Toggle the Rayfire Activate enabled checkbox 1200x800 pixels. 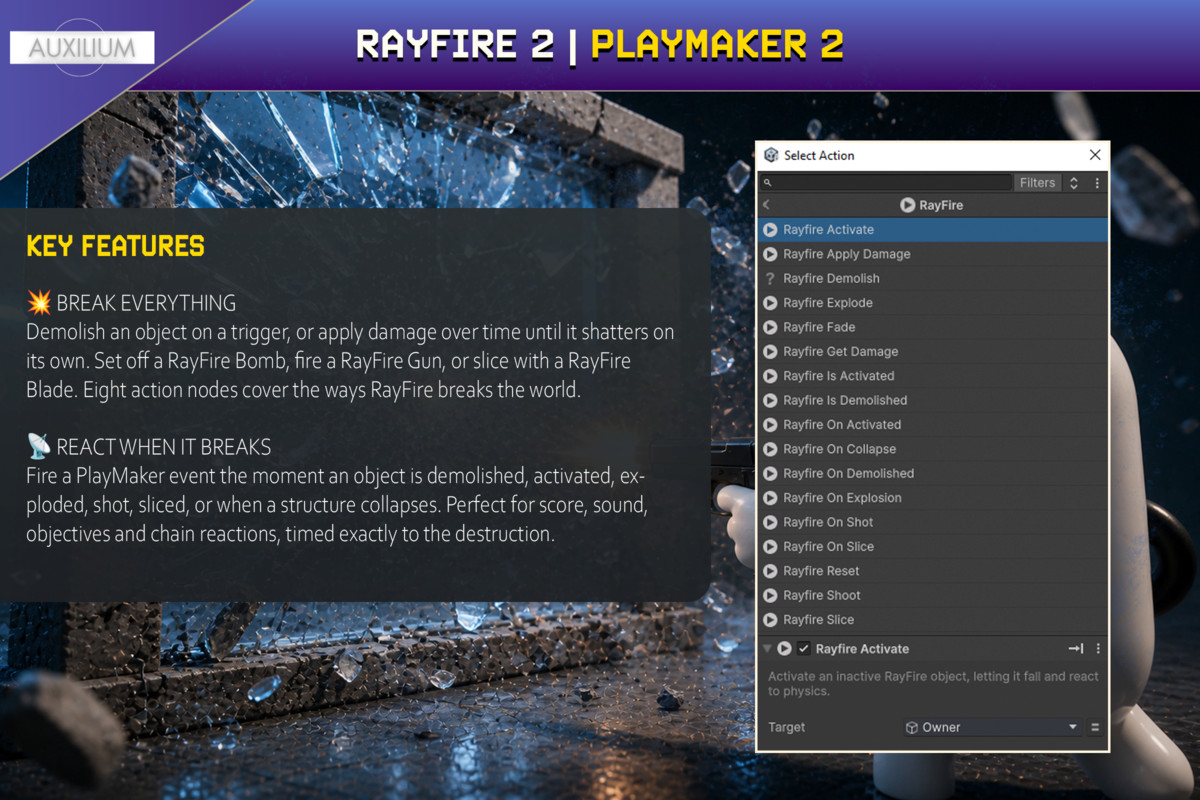804,649
